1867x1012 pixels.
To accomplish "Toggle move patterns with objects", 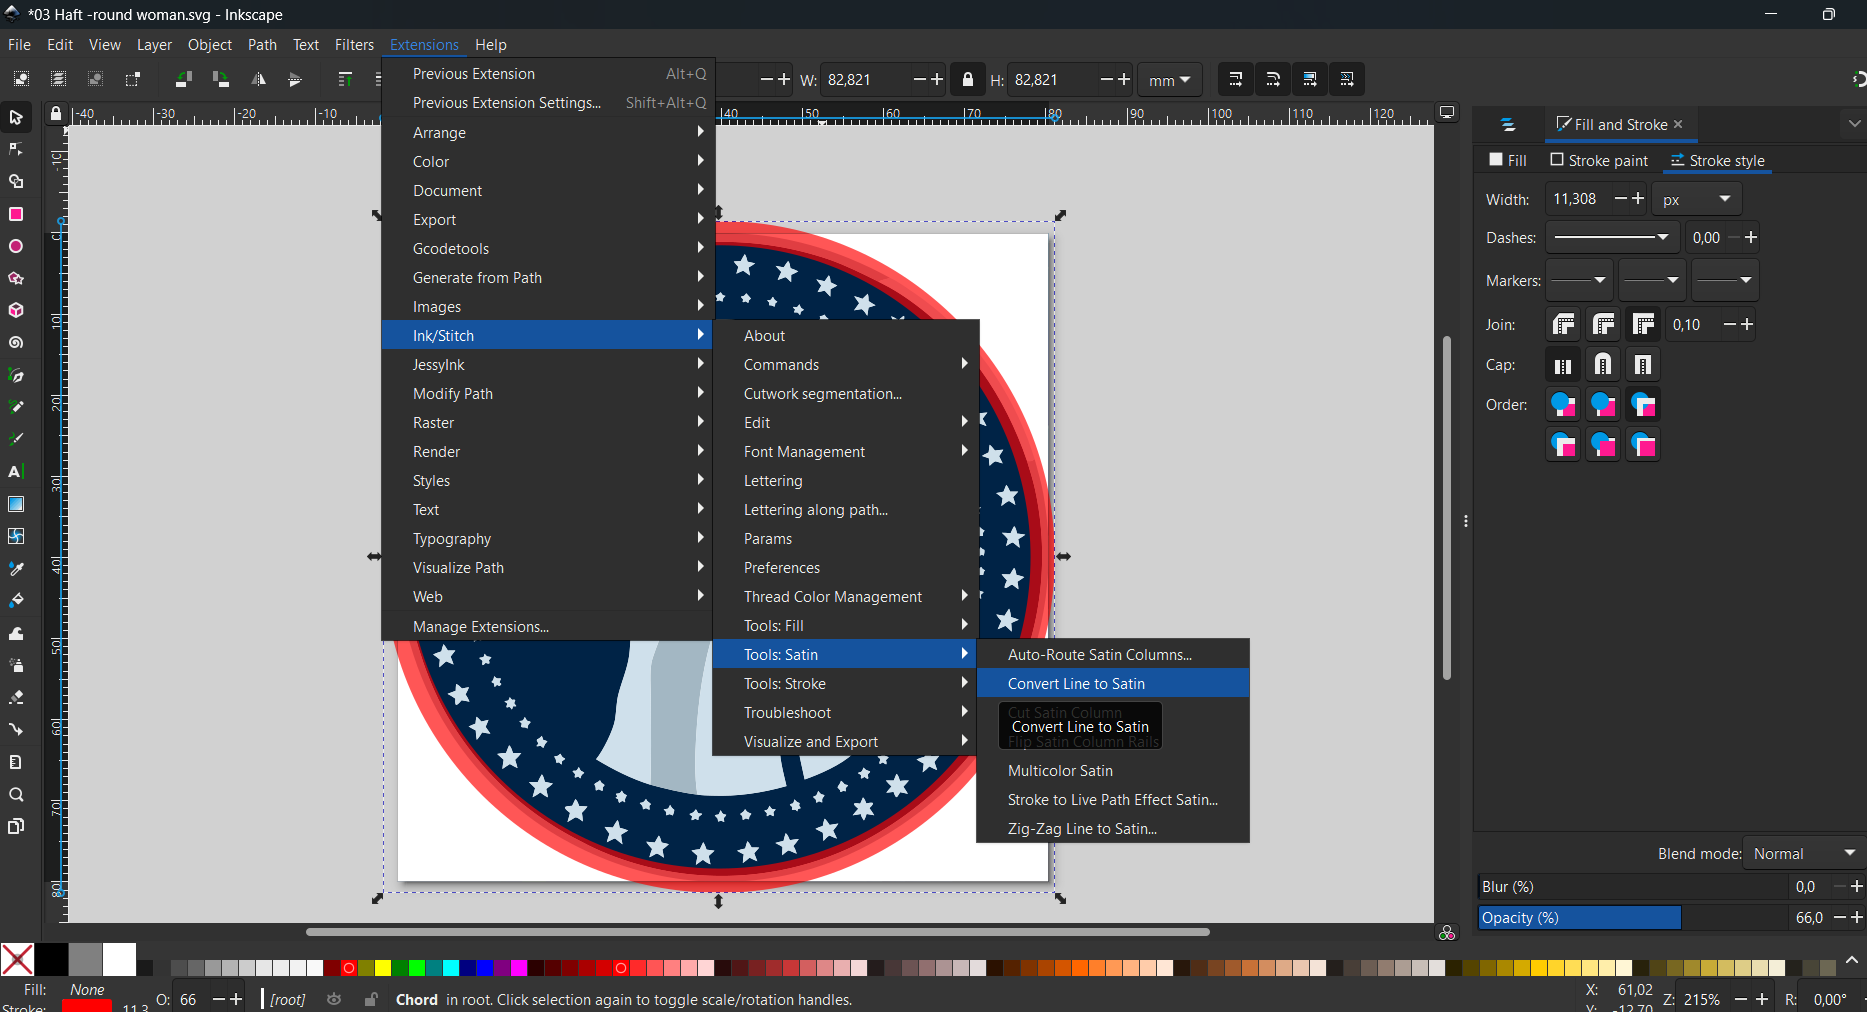I will point(1347,79).
